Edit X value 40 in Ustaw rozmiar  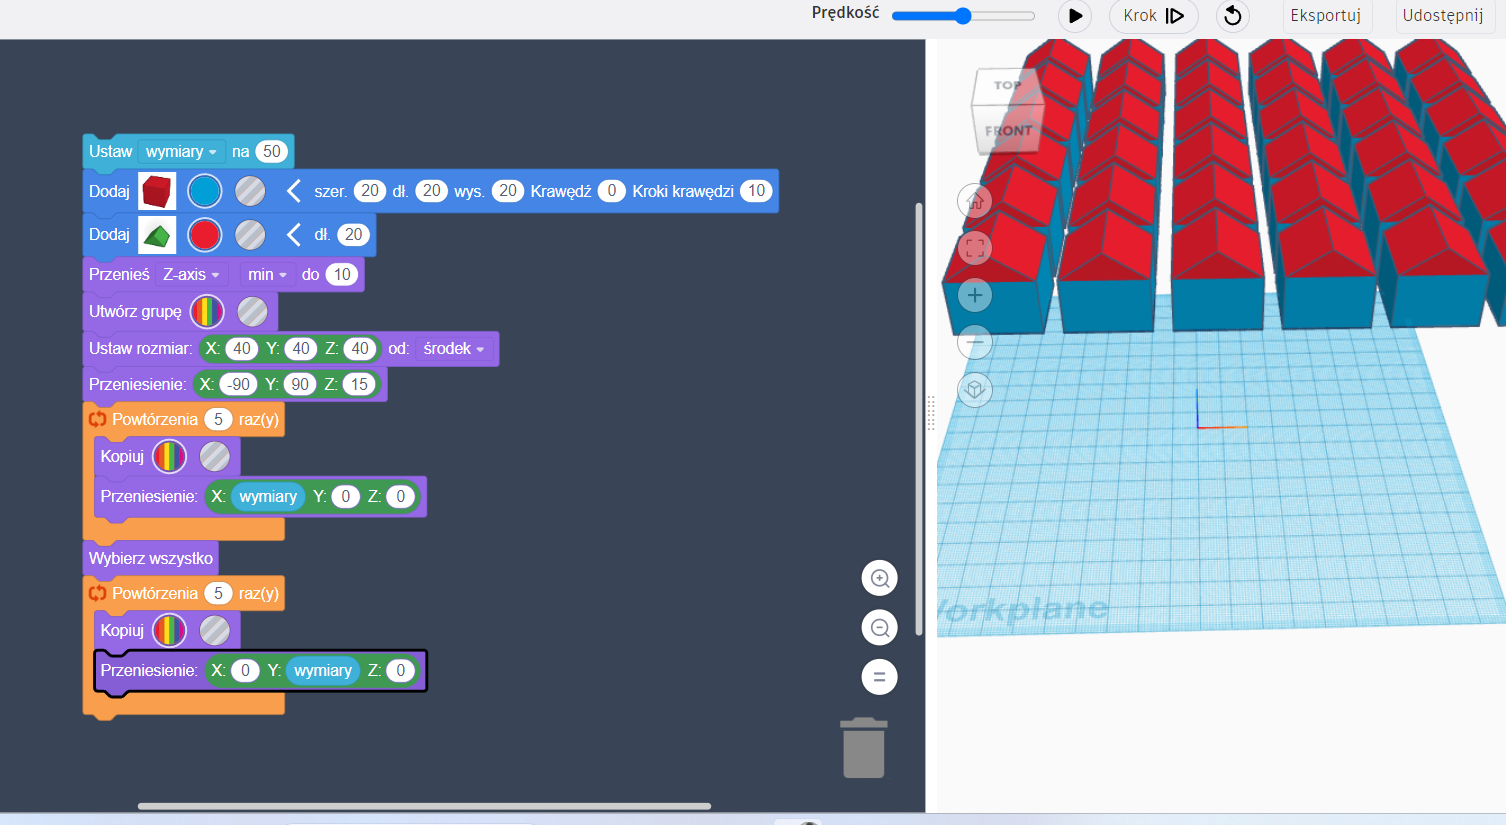241,349
